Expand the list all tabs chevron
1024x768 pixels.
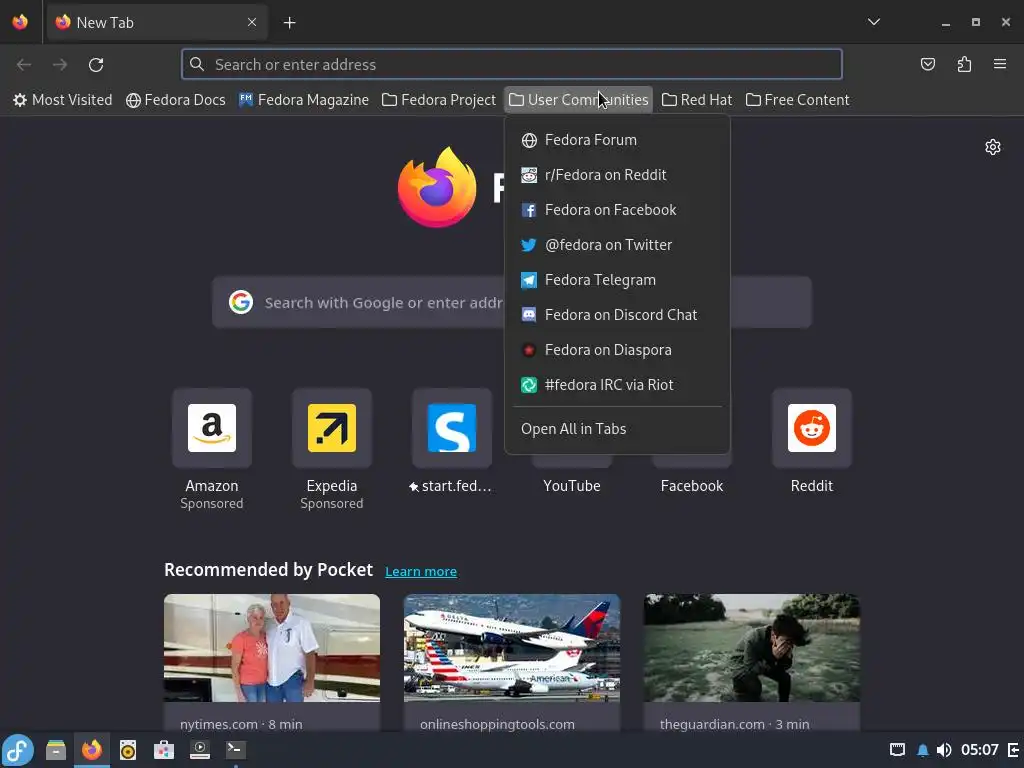pos(874,22)
